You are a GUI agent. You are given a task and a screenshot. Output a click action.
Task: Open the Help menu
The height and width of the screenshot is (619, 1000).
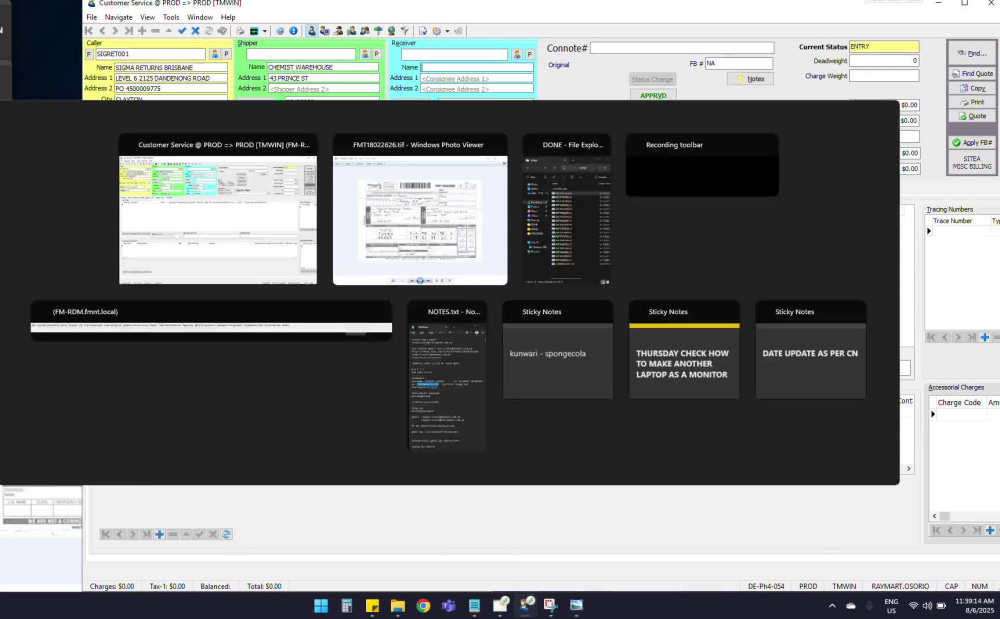pos(228,17)
